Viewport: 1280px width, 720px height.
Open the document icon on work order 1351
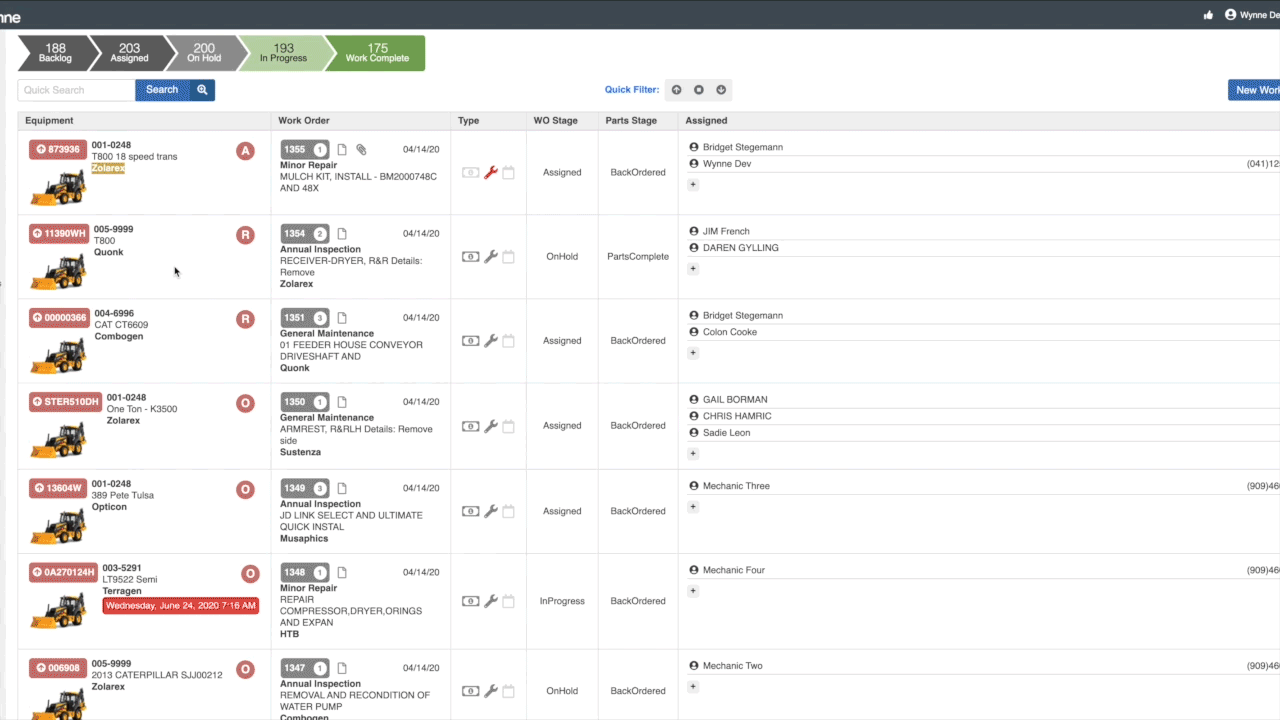click(x=342, y=317)
